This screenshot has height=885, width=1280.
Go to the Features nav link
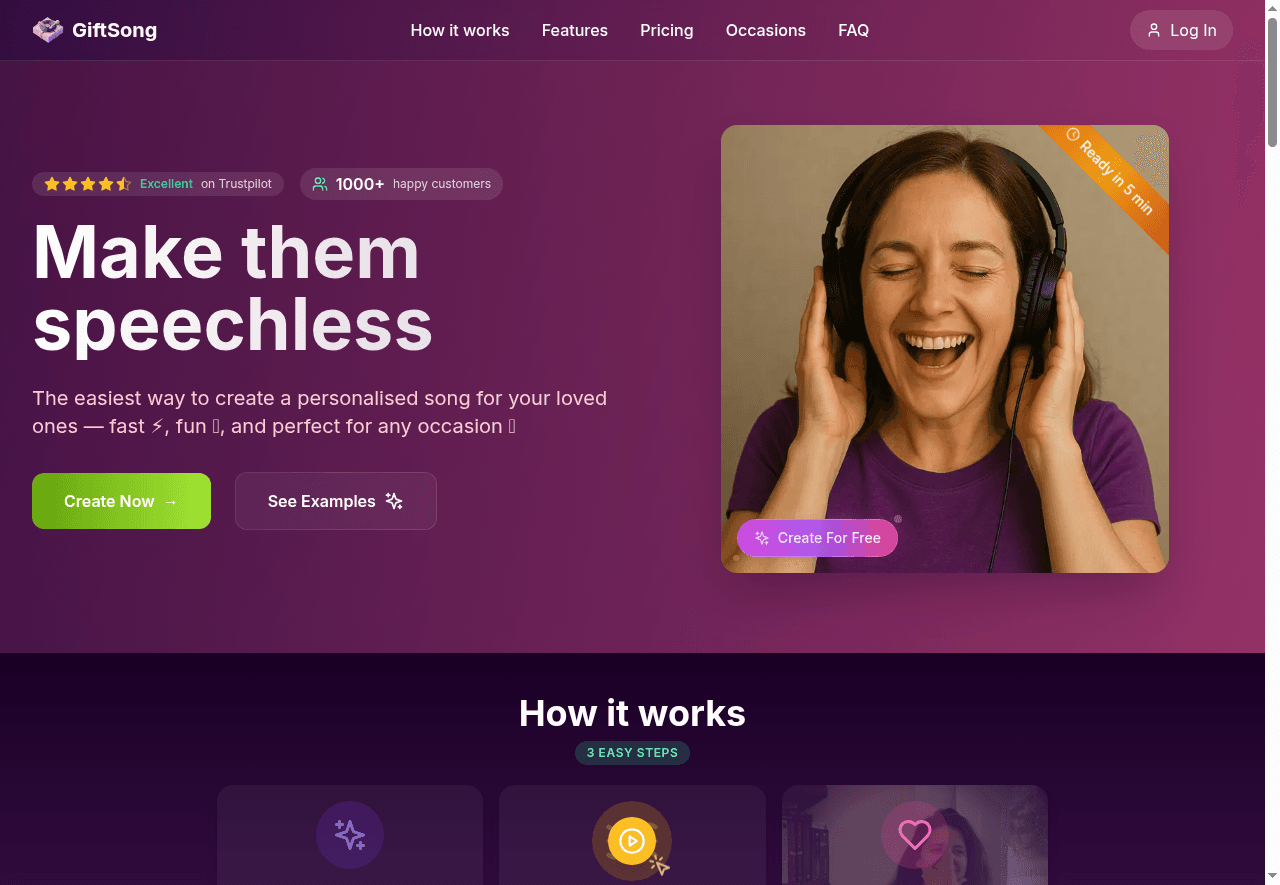(575, 30)
